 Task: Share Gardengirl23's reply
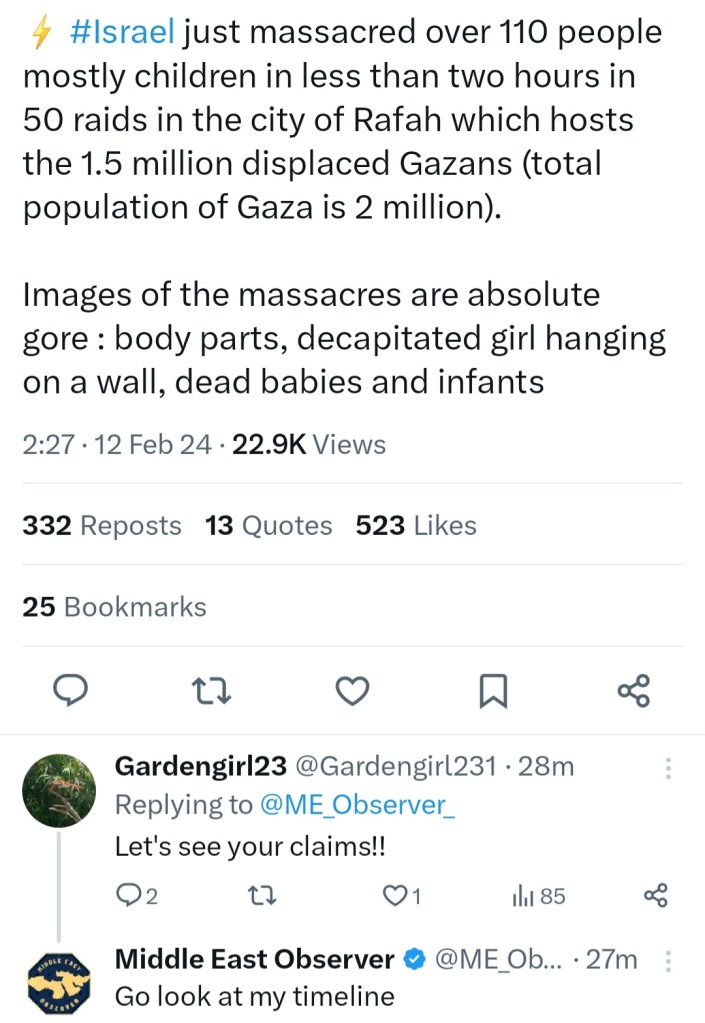(x=656, y=896)
